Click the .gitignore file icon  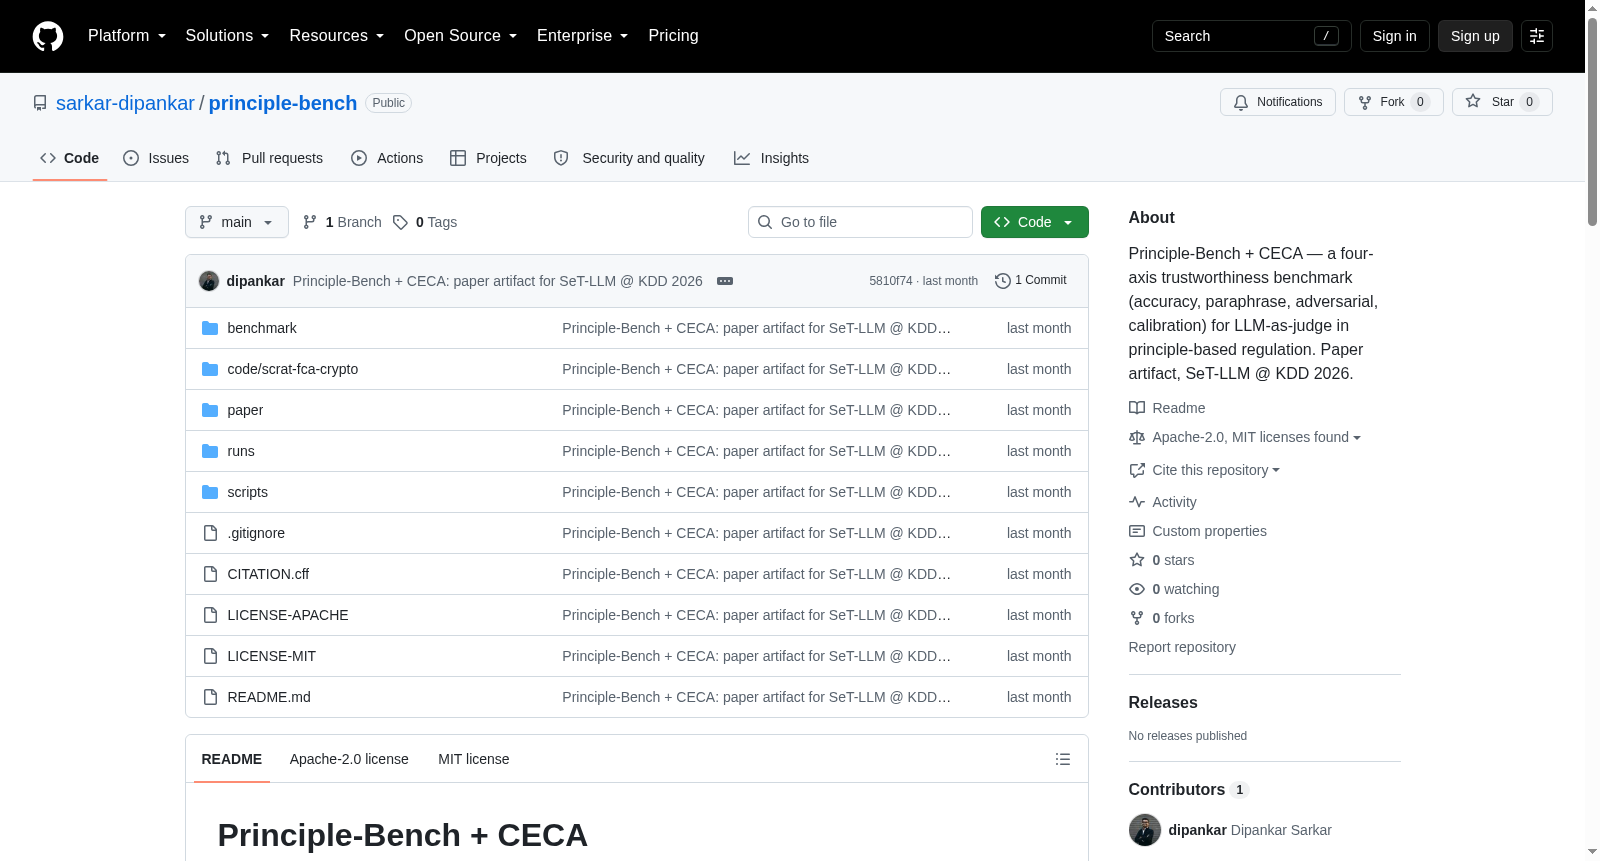pos(210,533)
